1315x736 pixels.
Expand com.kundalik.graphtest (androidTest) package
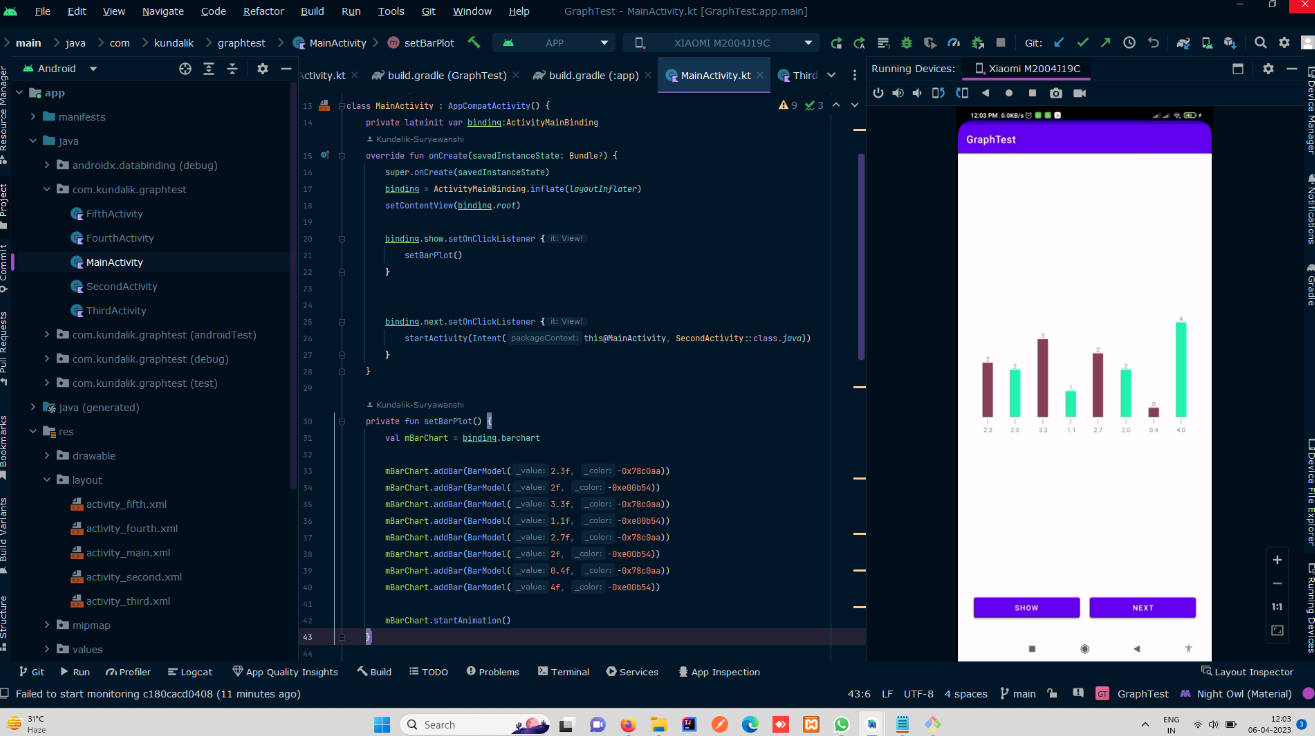click(x=47, y=335)
